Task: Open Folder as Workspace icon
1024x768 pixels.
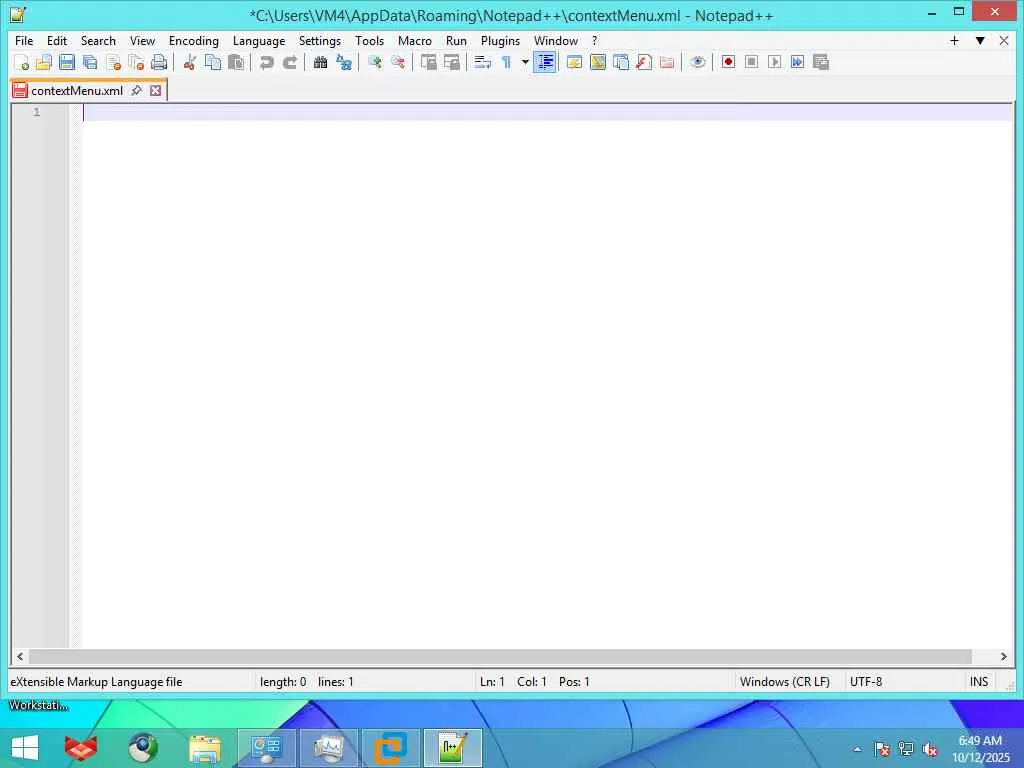Action: coord(667,62)
